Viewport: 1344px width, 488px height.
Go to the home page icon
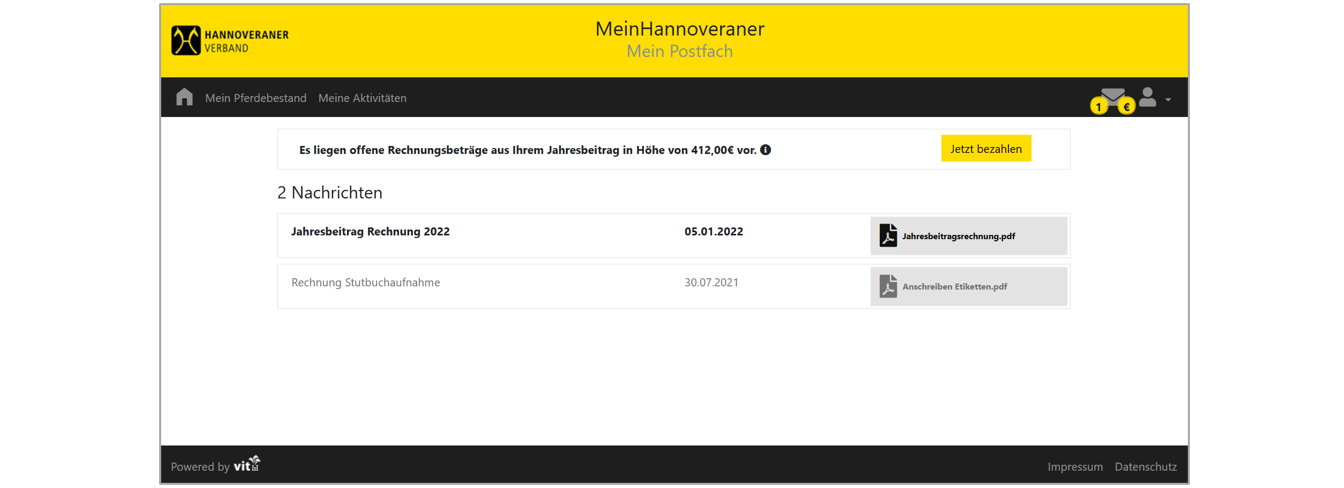(184, 97)
